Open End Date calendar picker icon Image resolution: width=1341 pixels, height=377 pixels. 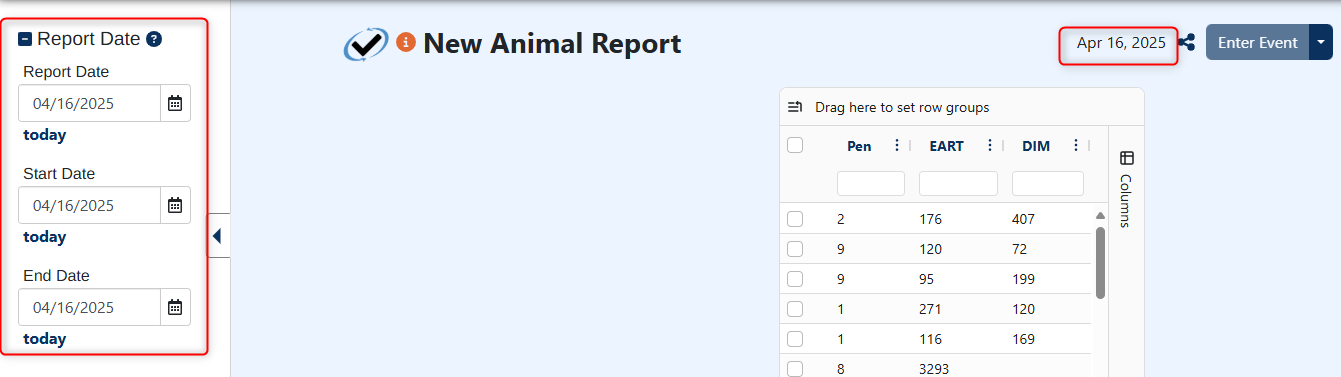[x=175, y=307]
